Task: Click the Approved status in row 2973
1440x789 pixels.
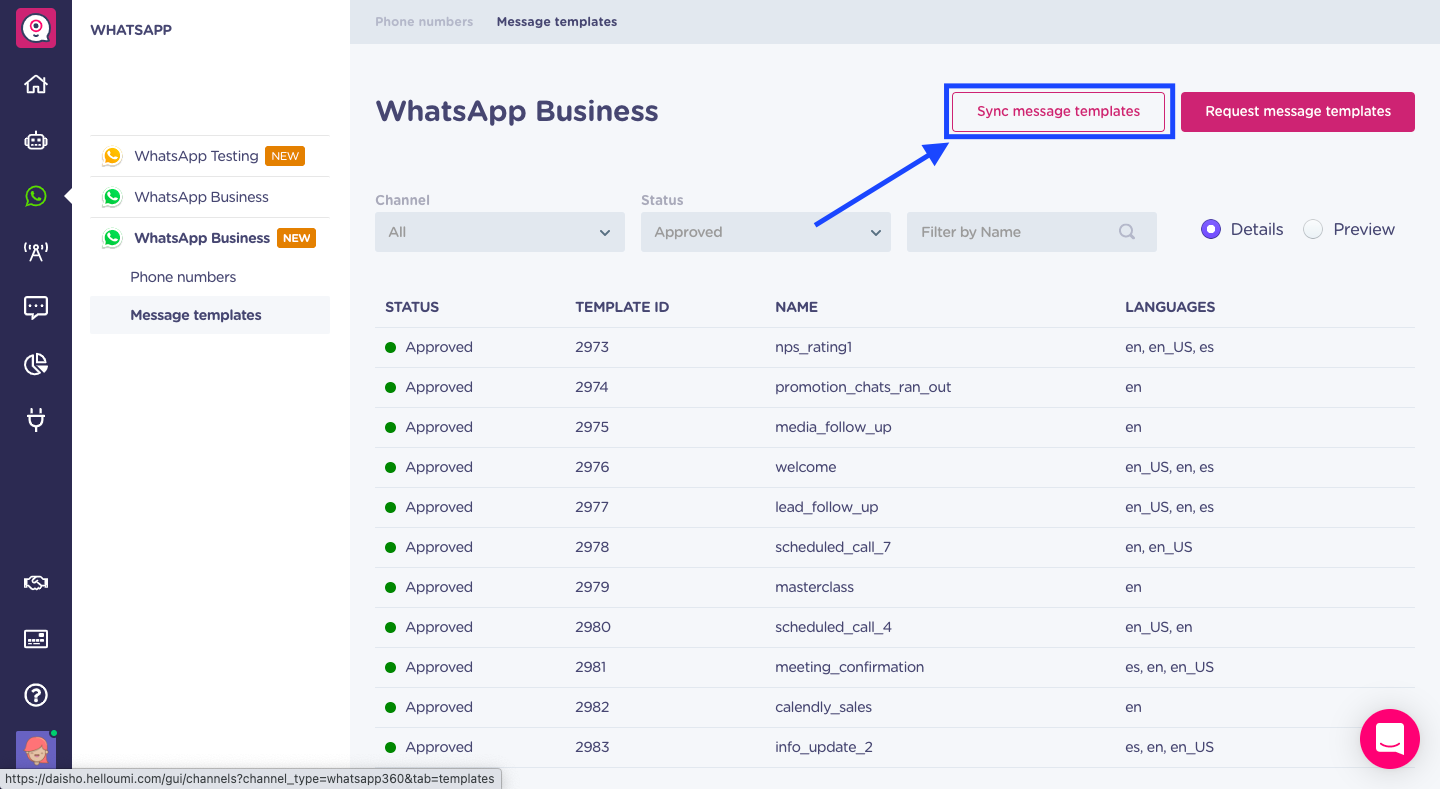Action: pos(429,347)
